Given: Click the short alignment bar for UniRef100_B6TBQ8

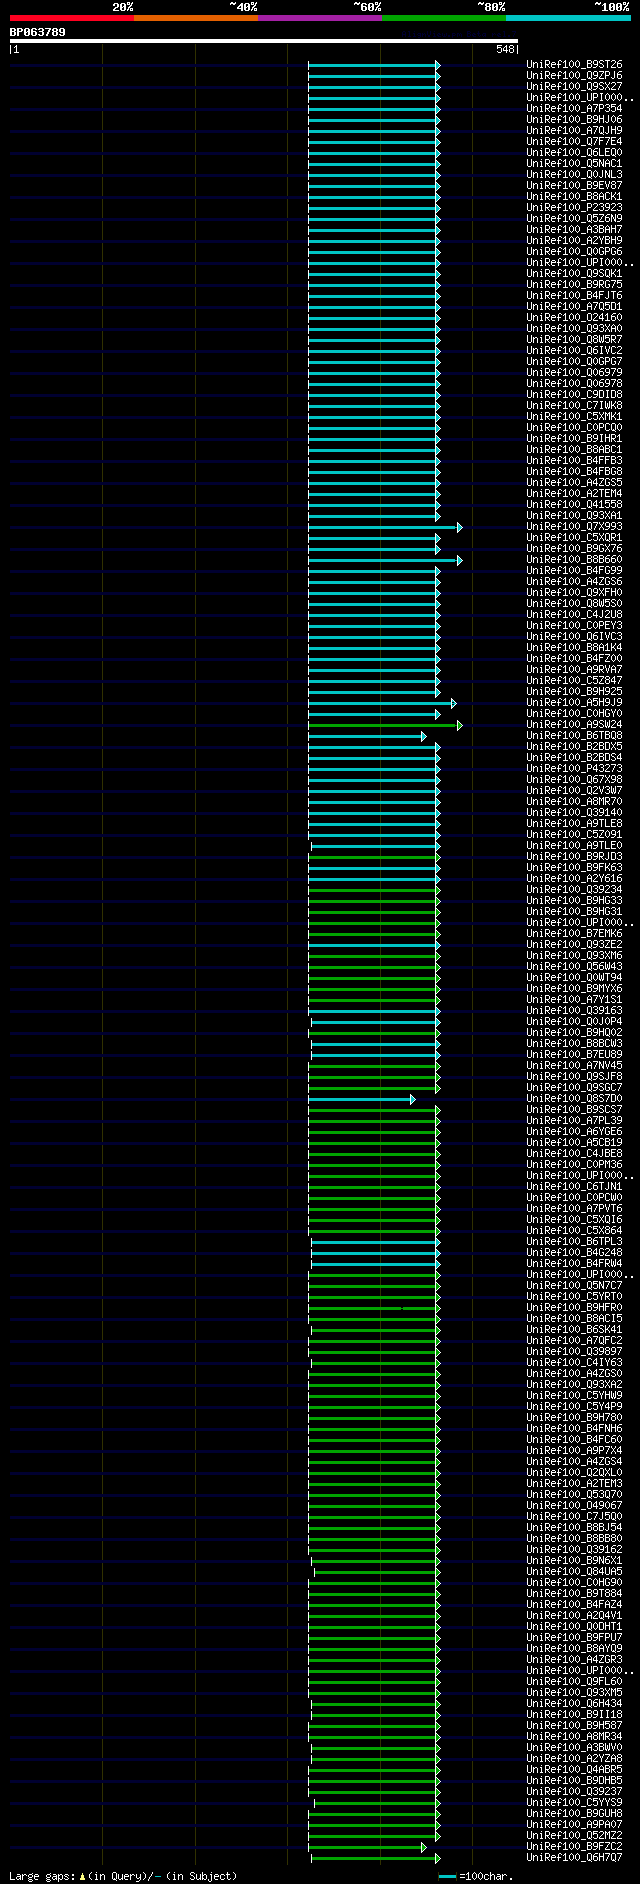Looking at the screenshot, I should click(367, 736).
